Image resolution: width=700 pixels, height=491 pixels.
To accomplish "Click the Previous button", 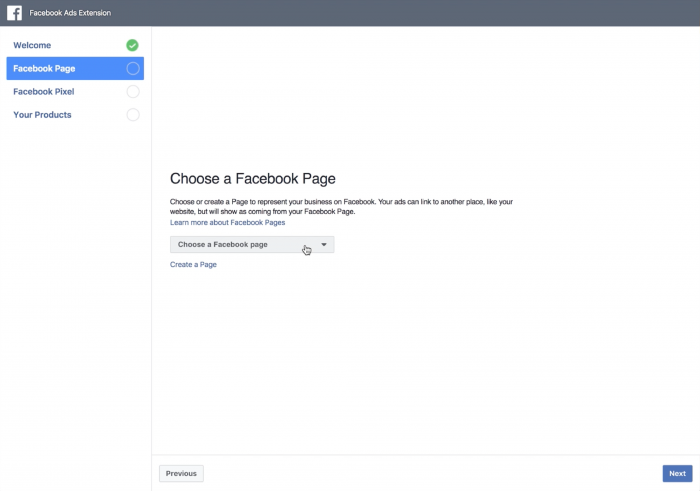I will click(x=181, y=474).
